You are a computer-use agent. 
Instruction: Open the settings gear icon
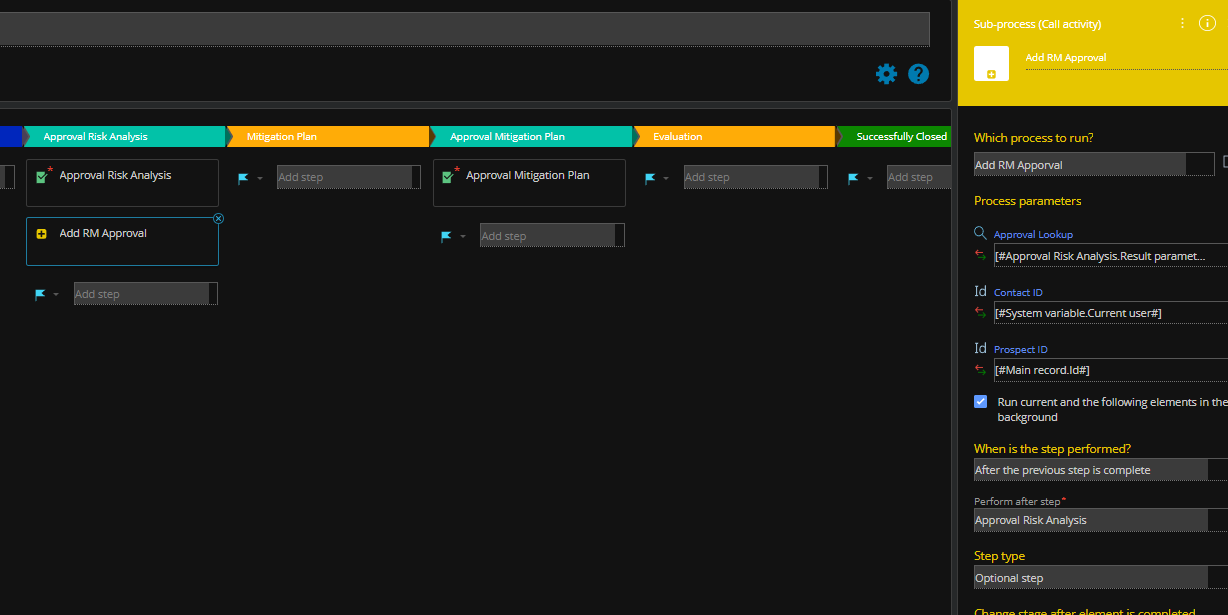(x=886, y=74)
